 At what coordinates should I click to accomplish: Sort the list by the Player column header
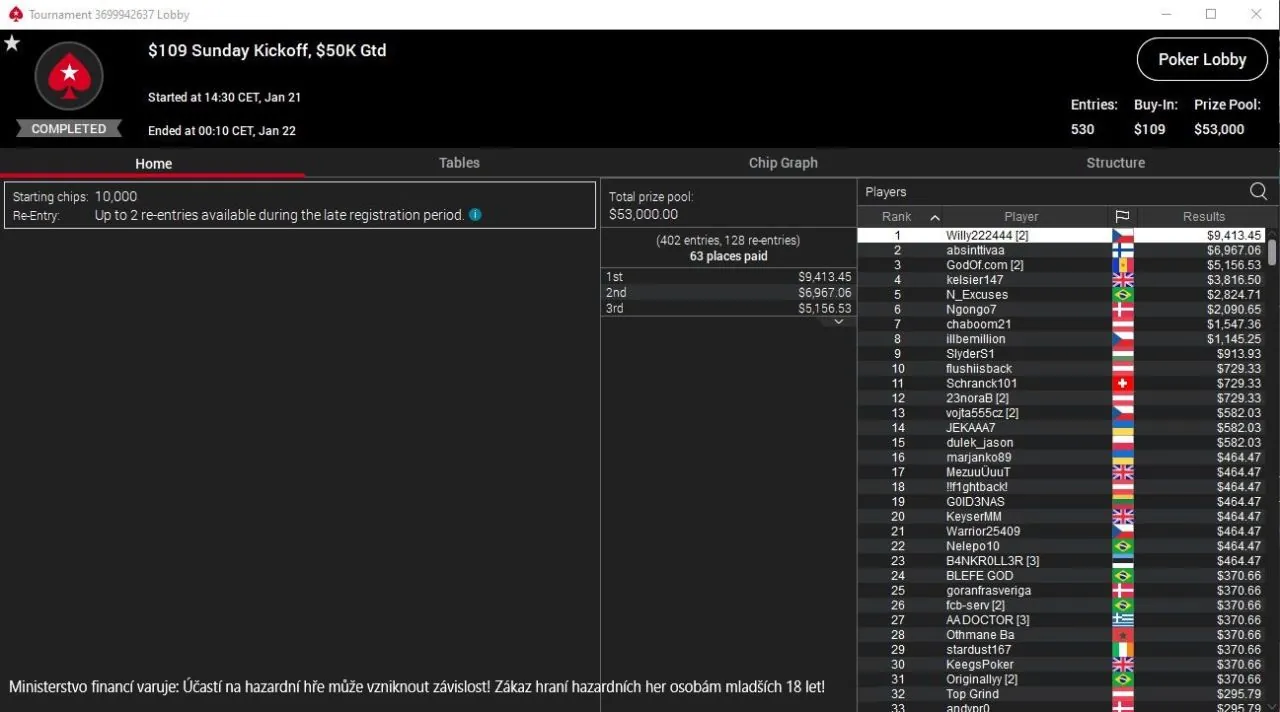pos(1020,217)
